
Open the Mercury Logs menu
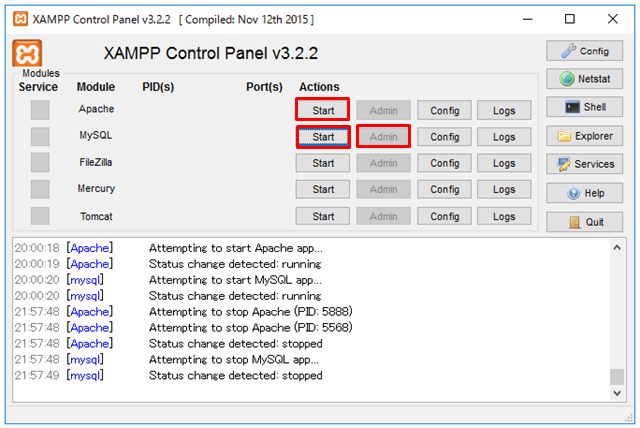tap(504, 189)
